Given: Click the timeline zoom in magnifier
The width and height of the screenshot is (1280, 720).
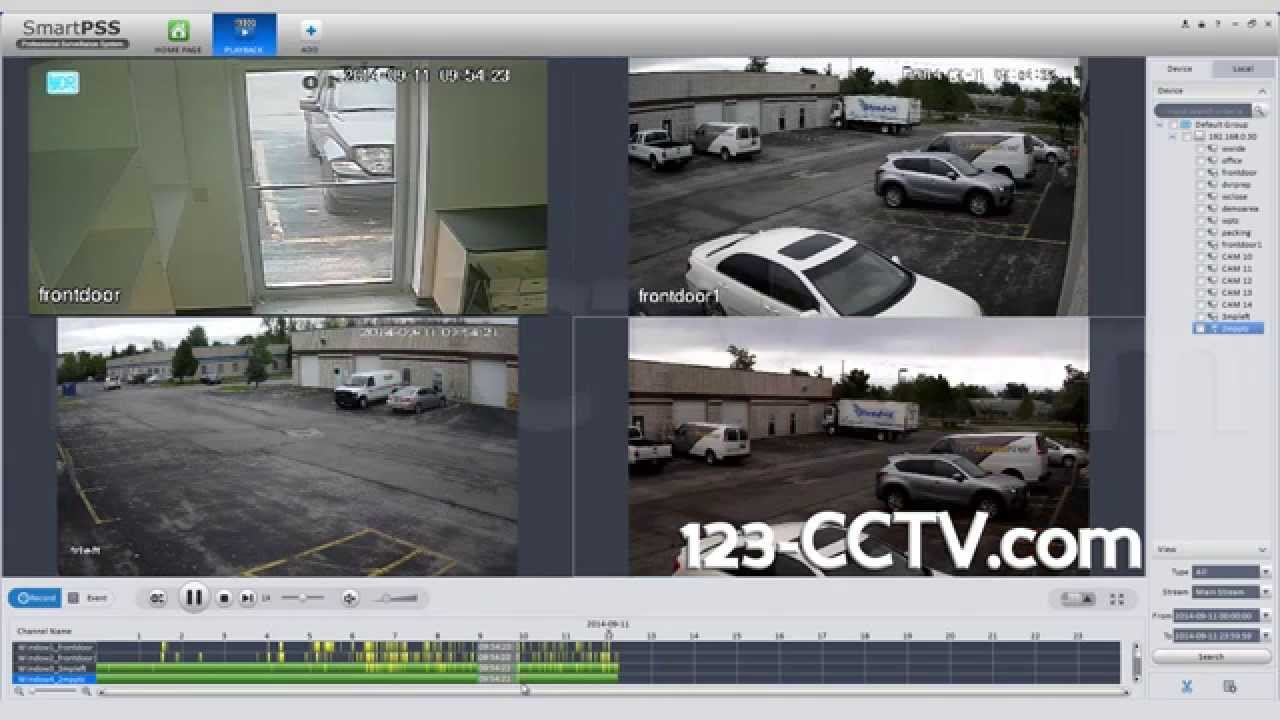Looking at the screenshot, I should coord(87,691).
